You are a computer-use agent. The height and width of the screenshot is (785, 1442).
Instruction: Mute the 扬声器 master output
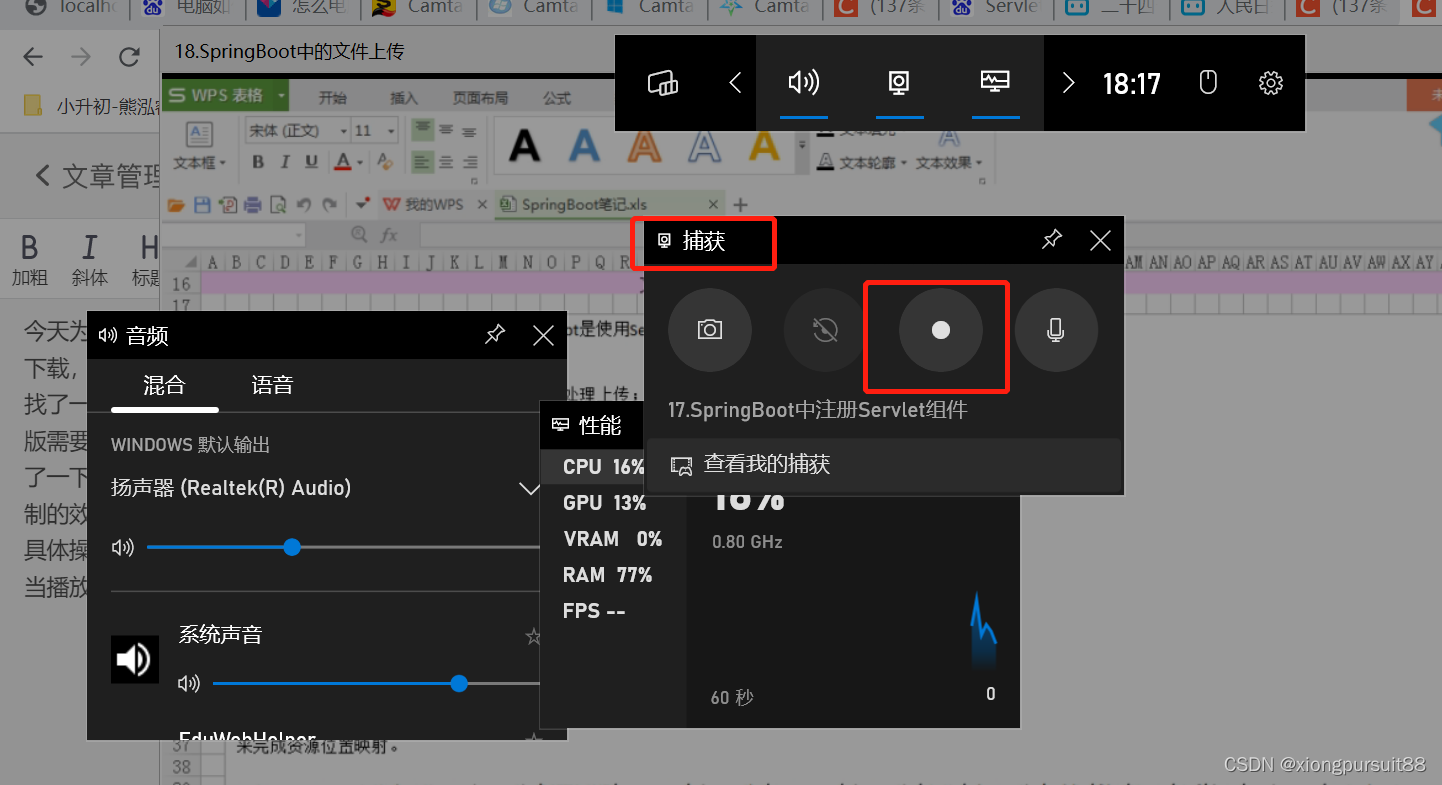pos(122,547)
